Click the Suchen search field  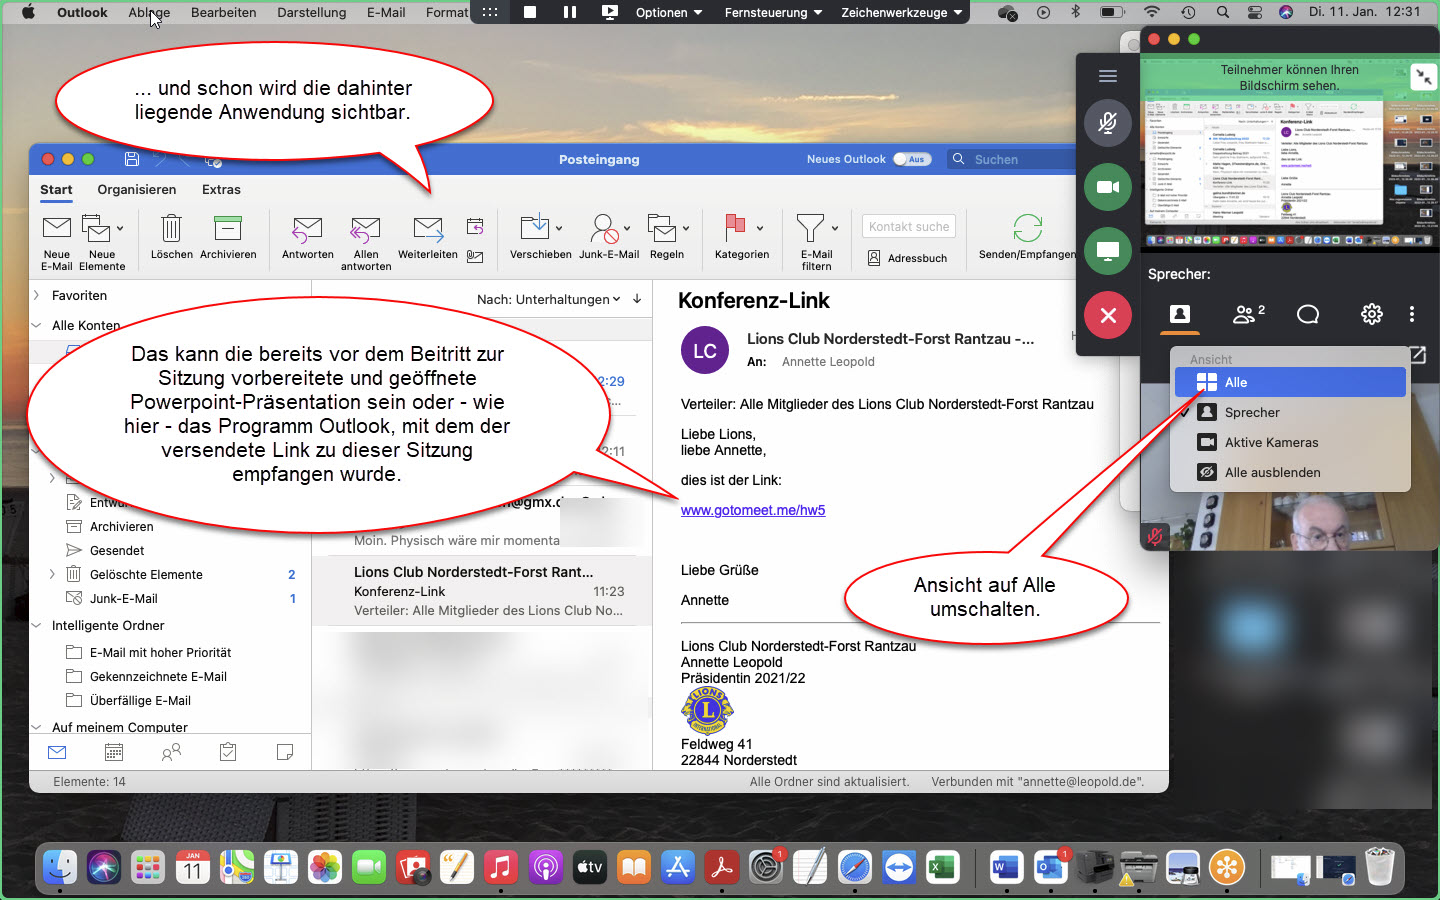coord(1010,159)
